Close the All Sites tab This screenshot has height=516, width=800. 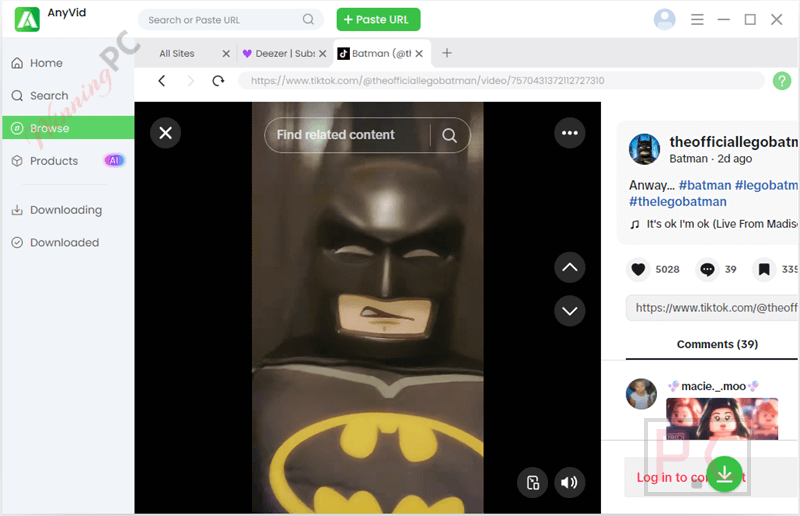click(226, 53)
